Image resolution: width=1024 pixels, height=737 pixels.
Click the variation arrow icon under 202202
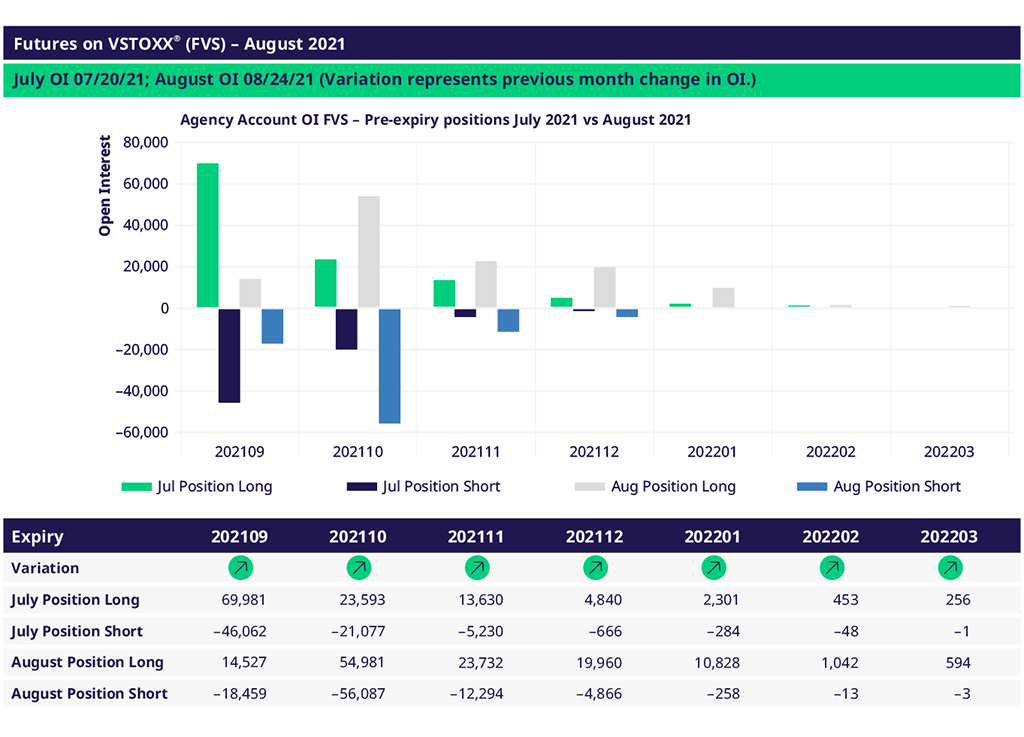[831, 568]
